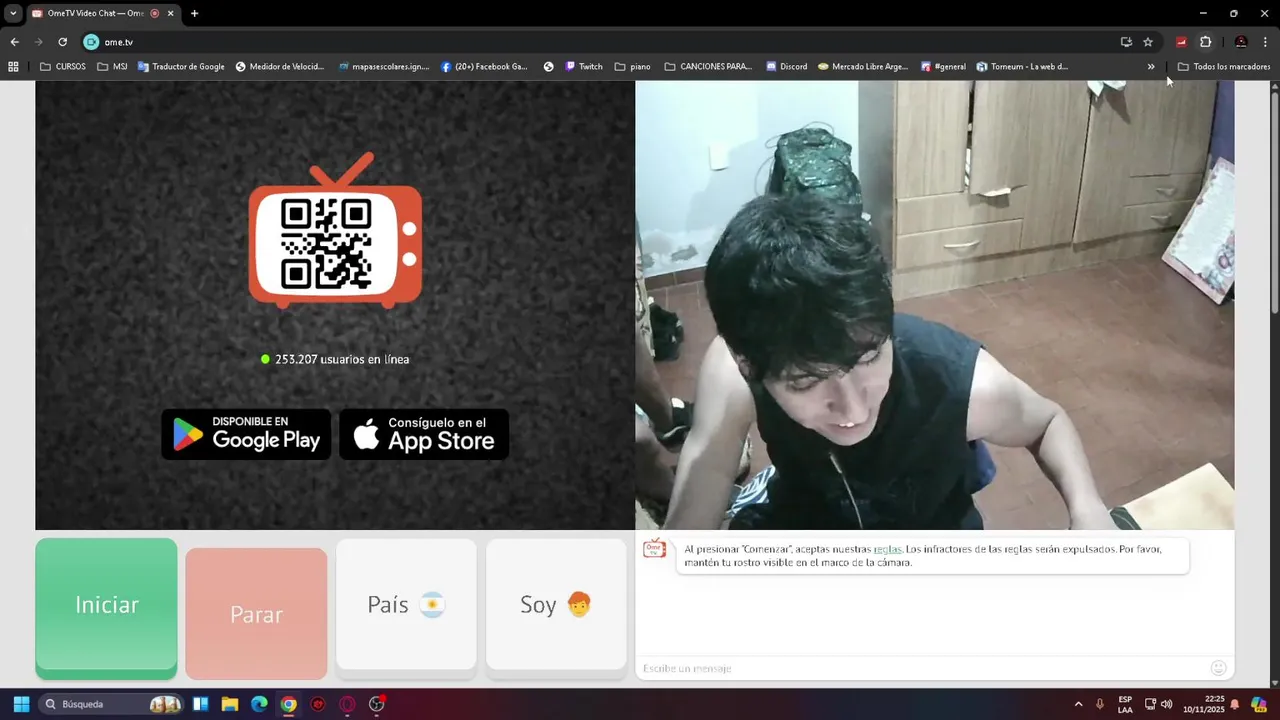Click the Búsqueda taskbar search box
The width and height of the screenshot is (1280, 720).
[112, 704]
